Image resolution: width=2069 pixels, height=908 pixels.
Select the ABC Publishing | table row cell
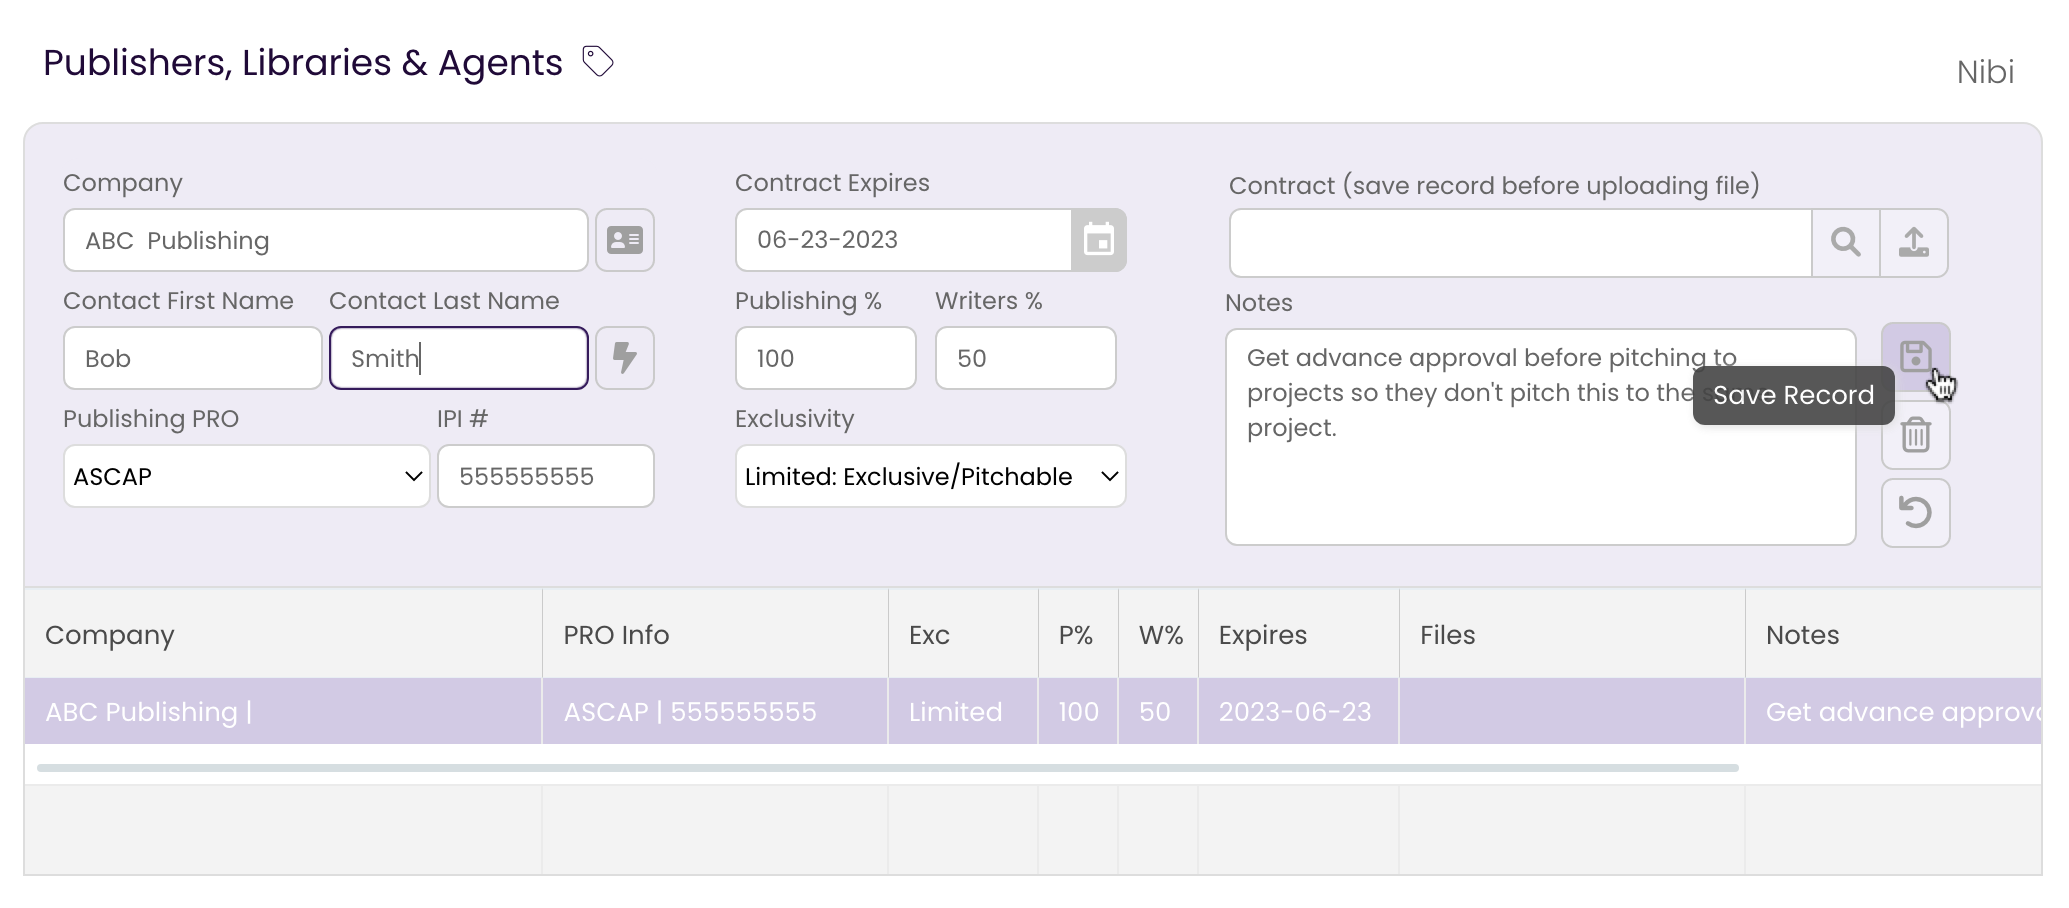pos(283,711)
